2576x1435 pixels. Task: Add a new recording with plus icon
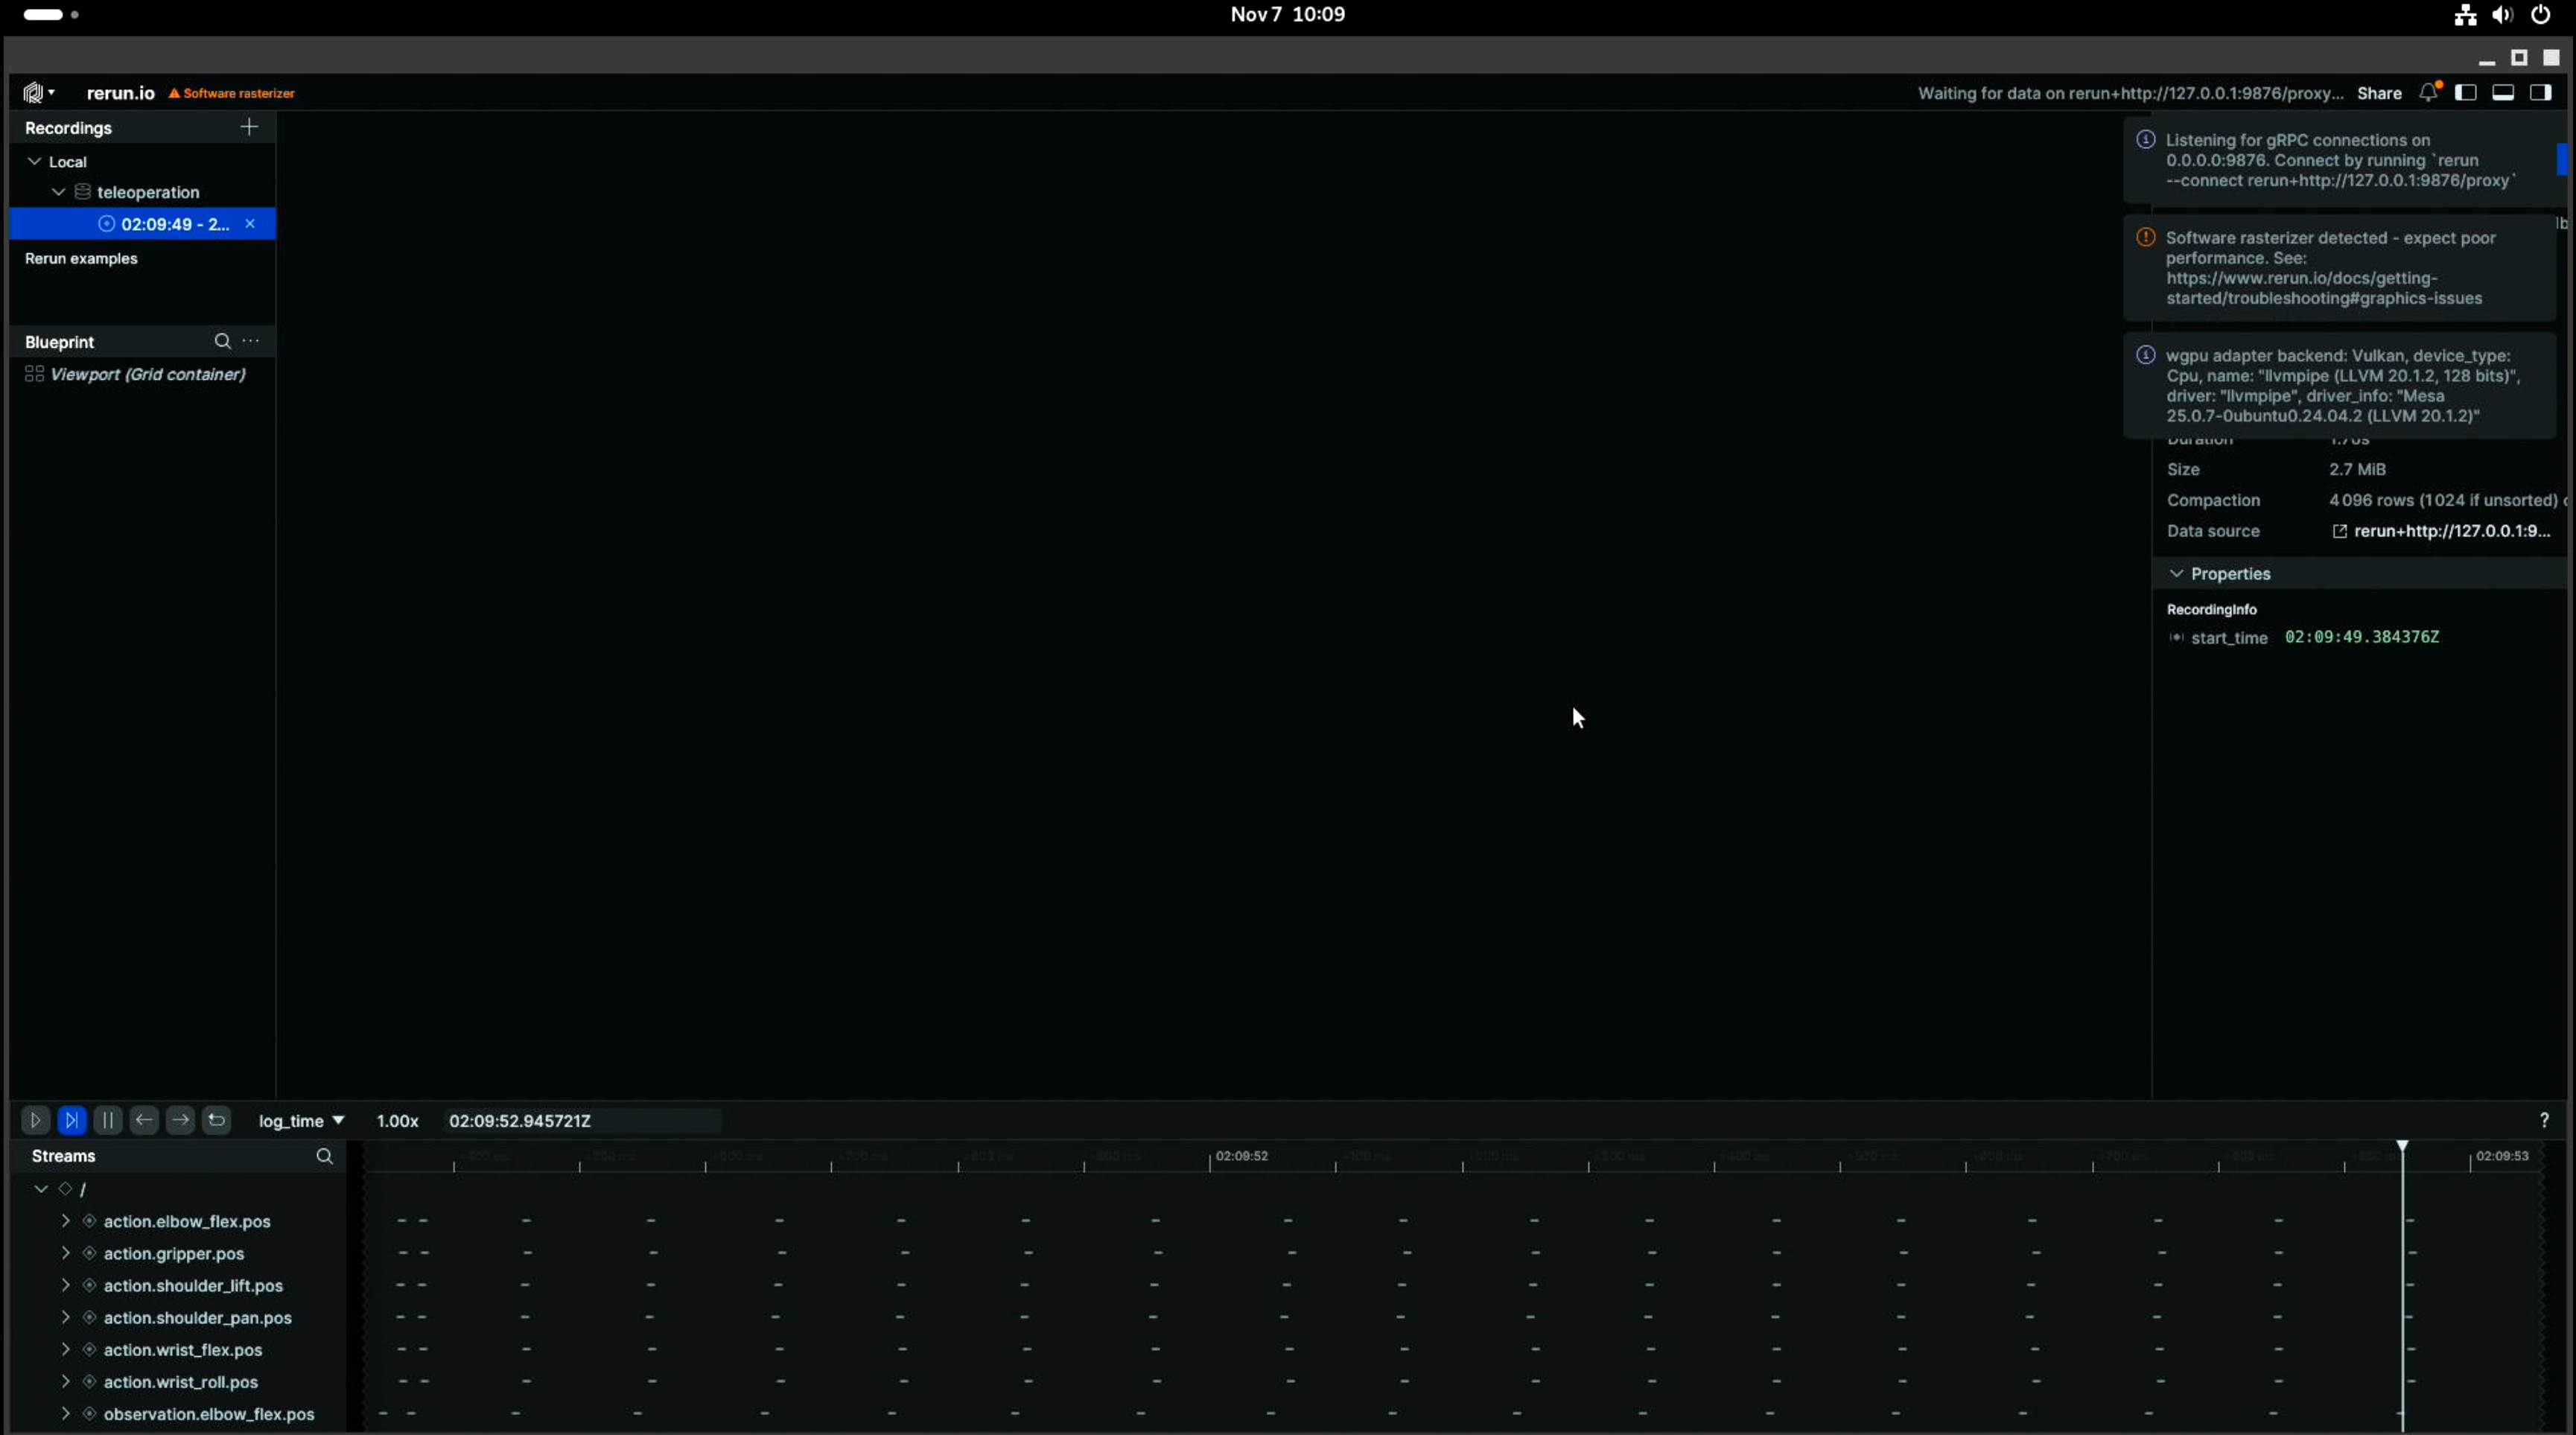pos(249,127)
